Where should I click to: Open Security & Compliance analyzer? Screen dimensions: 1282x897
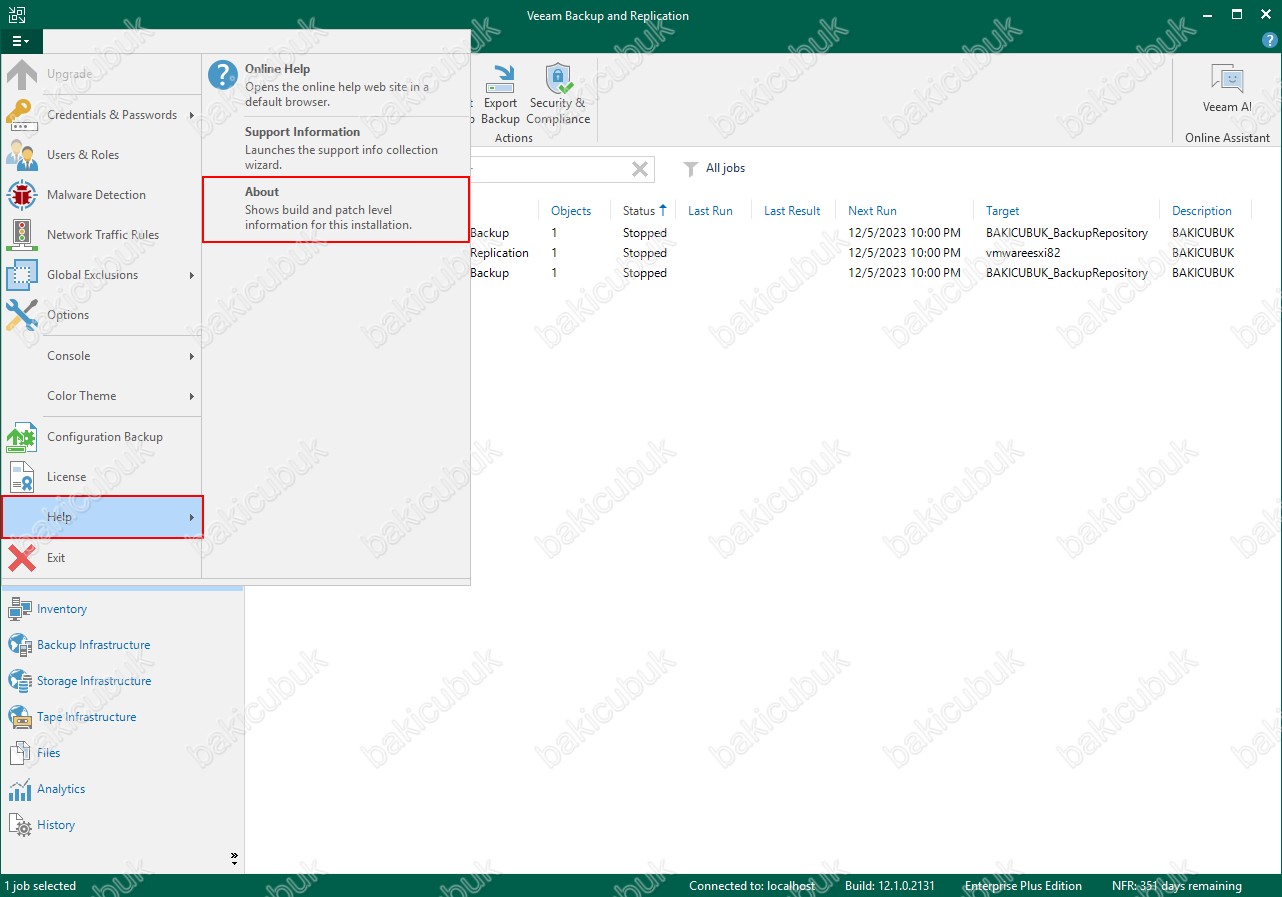(558, 95)
